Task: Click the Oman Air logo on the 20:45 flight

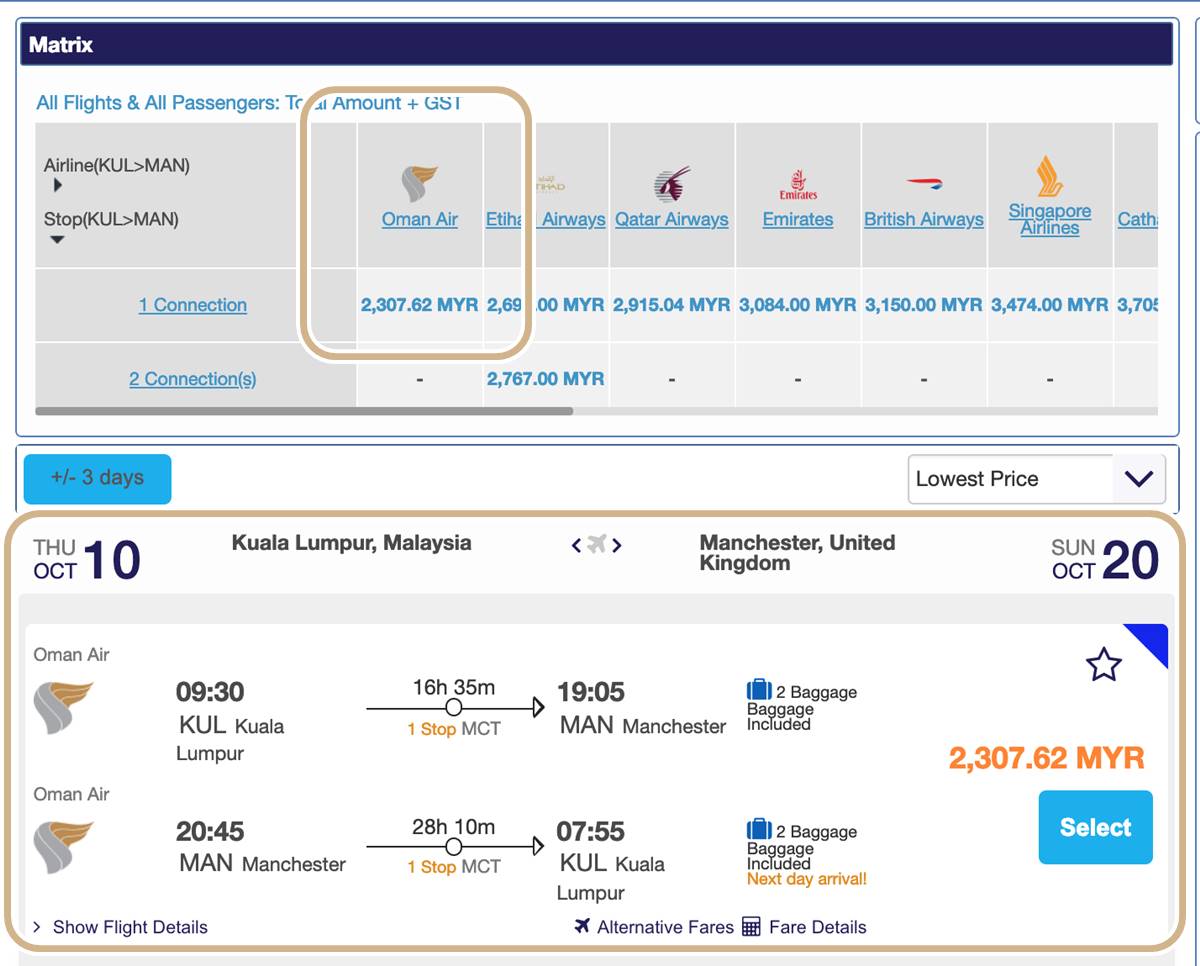Action: [x=63, y=847]
